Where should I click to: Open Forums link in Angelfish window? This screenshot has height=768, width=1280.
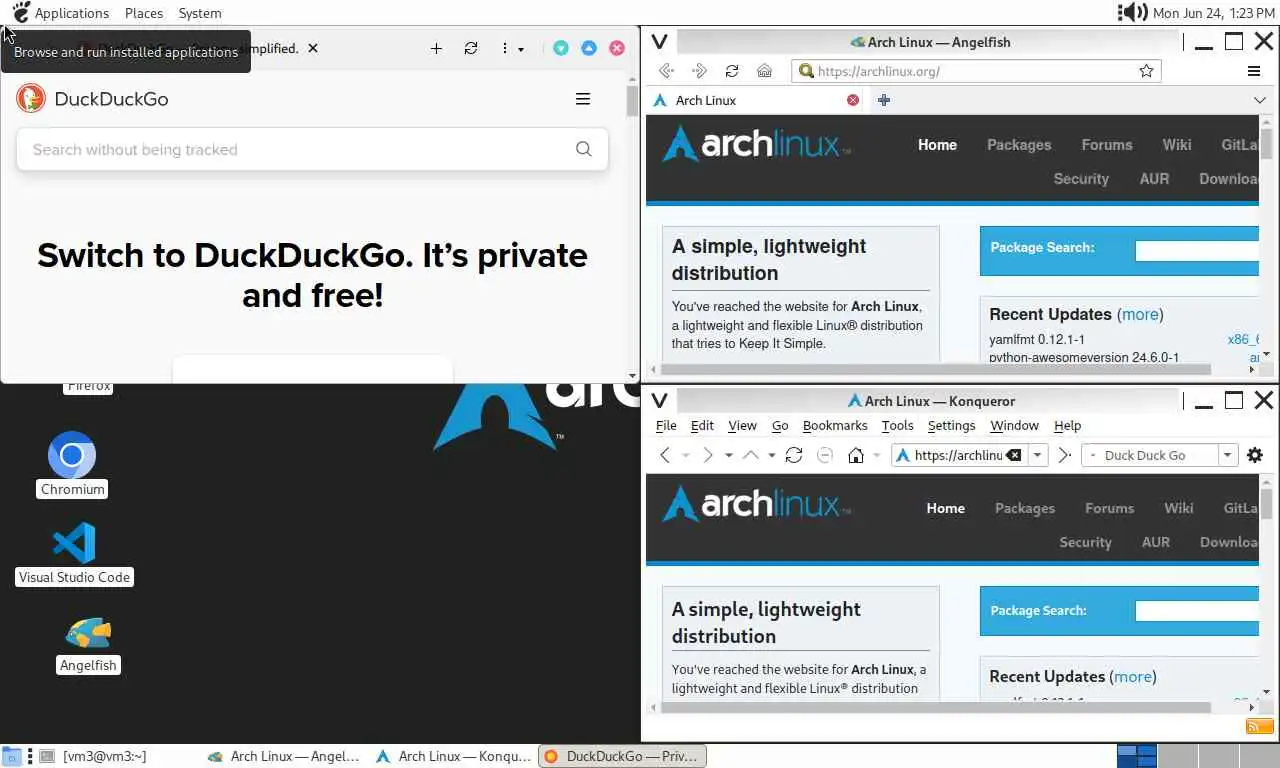[x=1107, y=145]
